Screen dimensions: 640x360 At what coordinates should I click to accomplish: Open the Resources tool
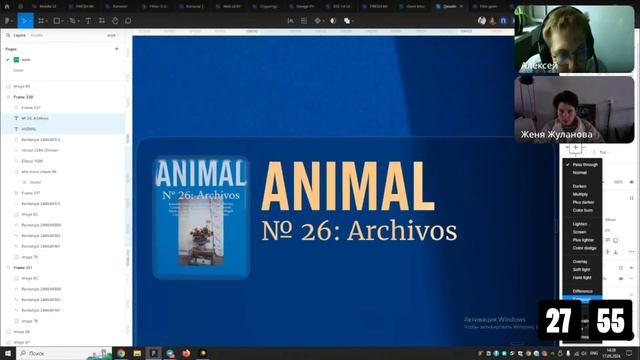(x=102, y=21)
